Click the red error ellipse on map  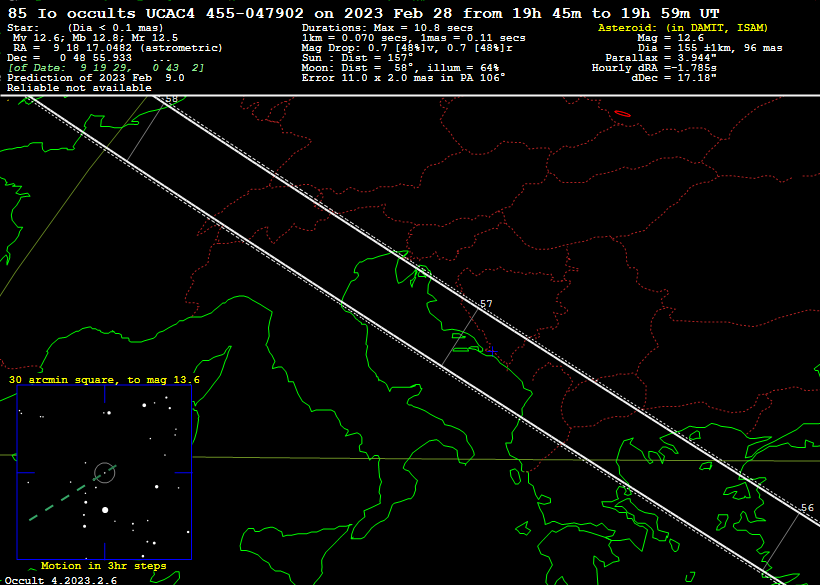tap(622, 113)
